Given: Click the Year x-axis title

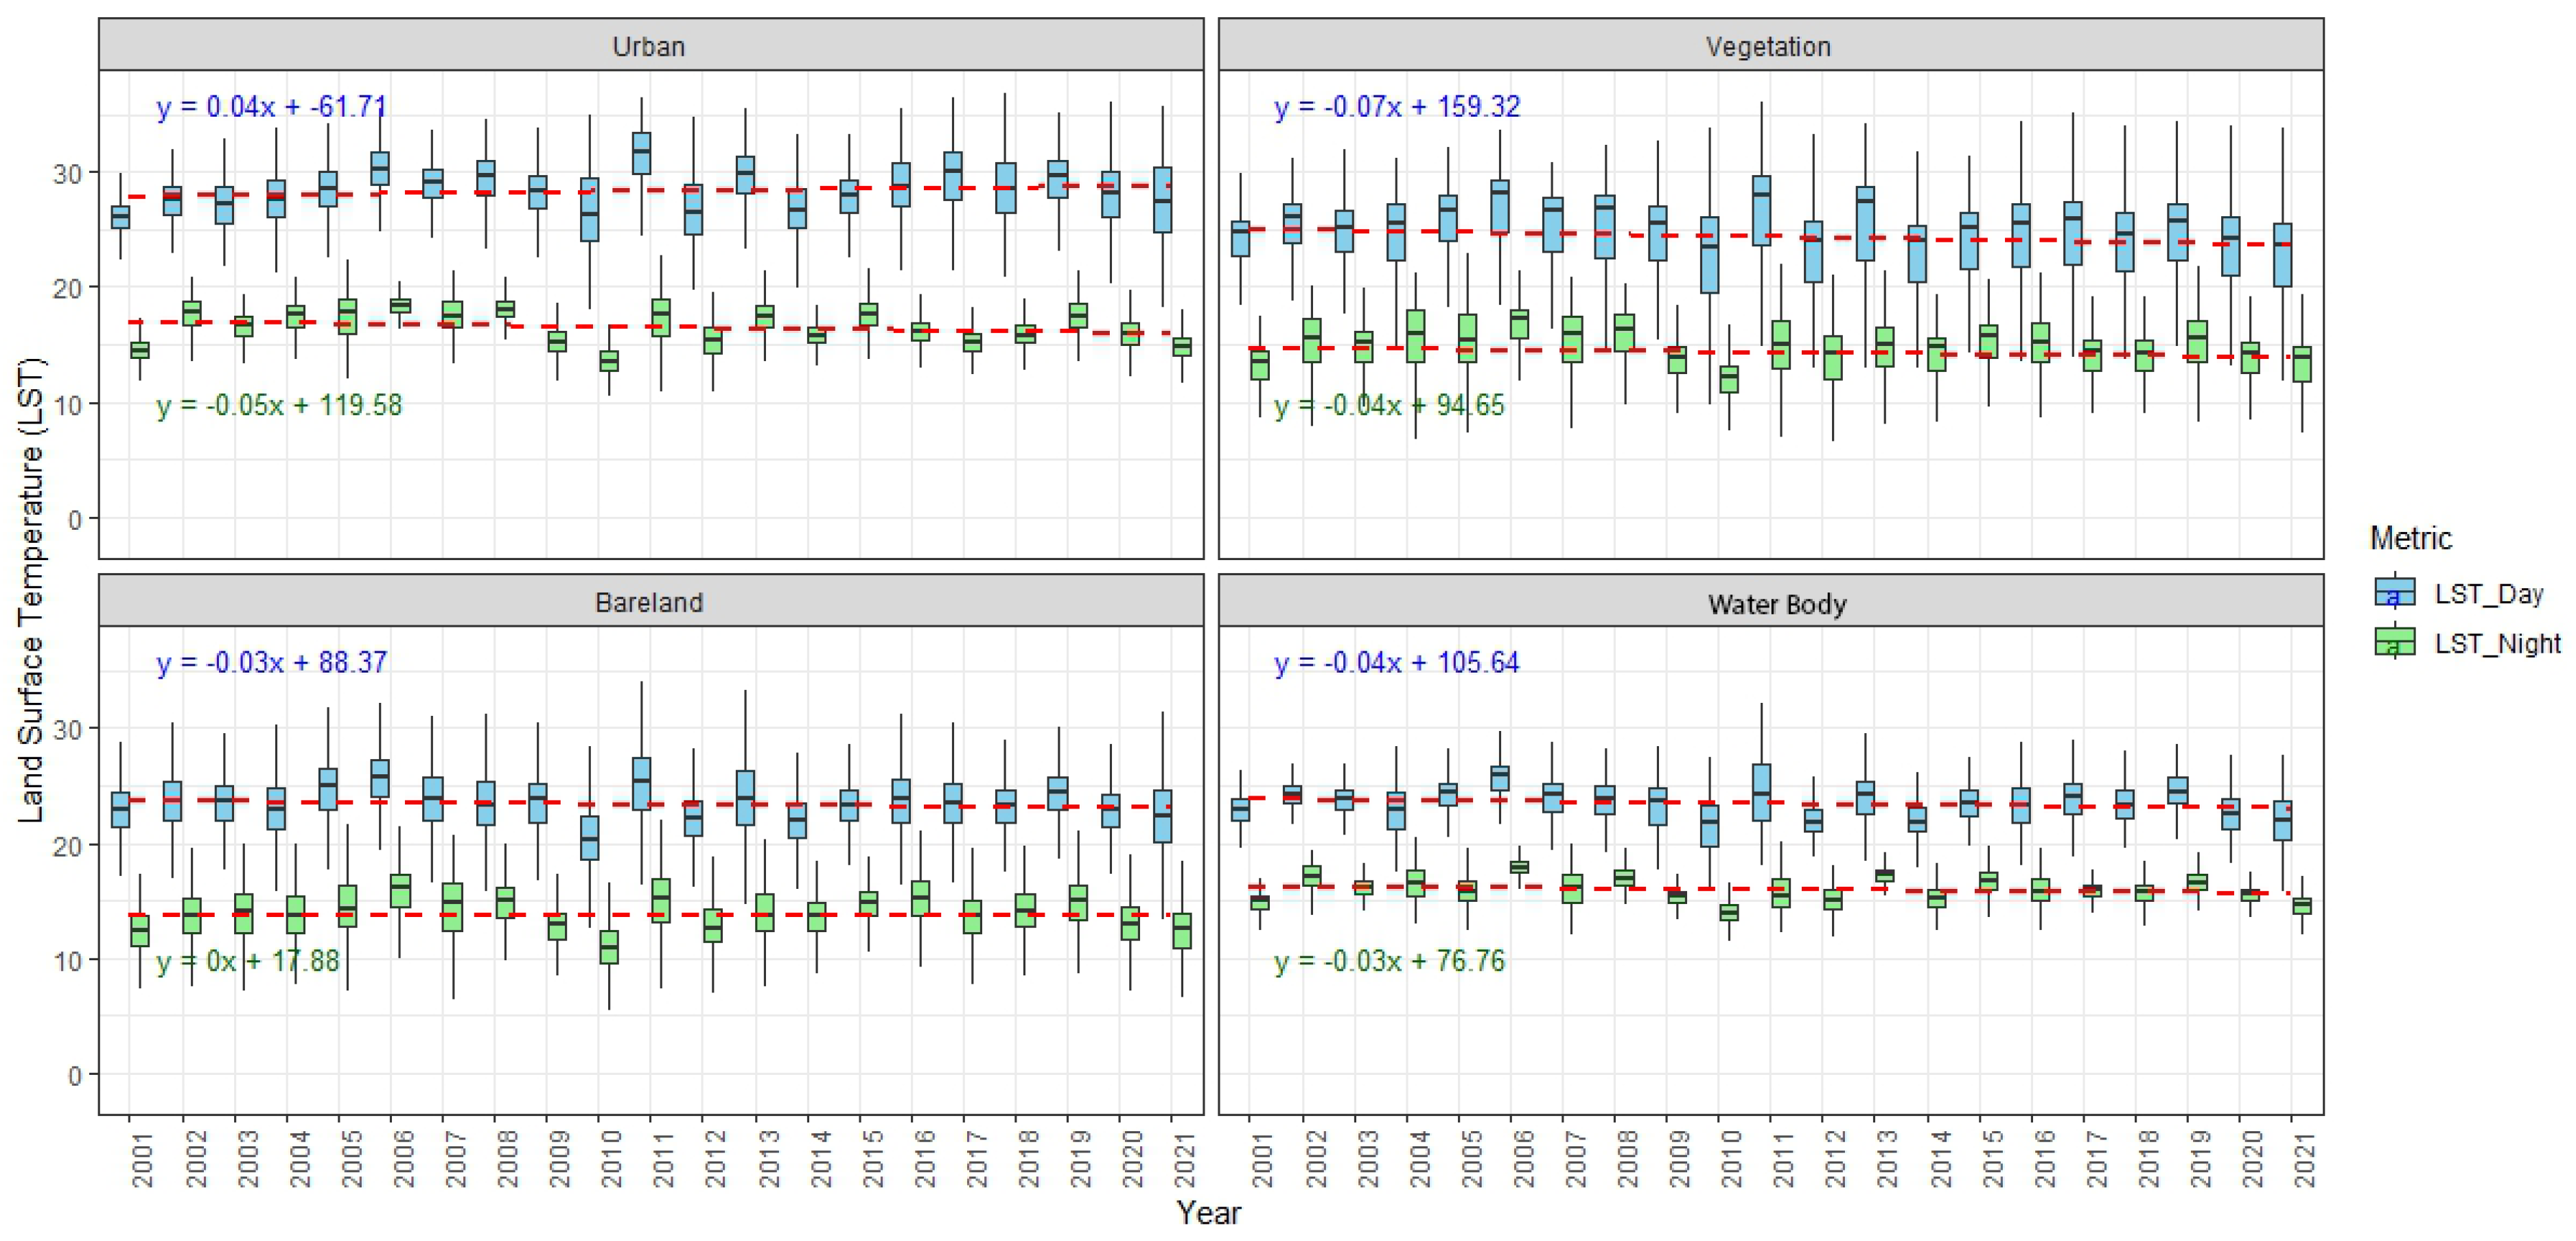Looking at the screenshot, I should click(x=1208, y=1213).
